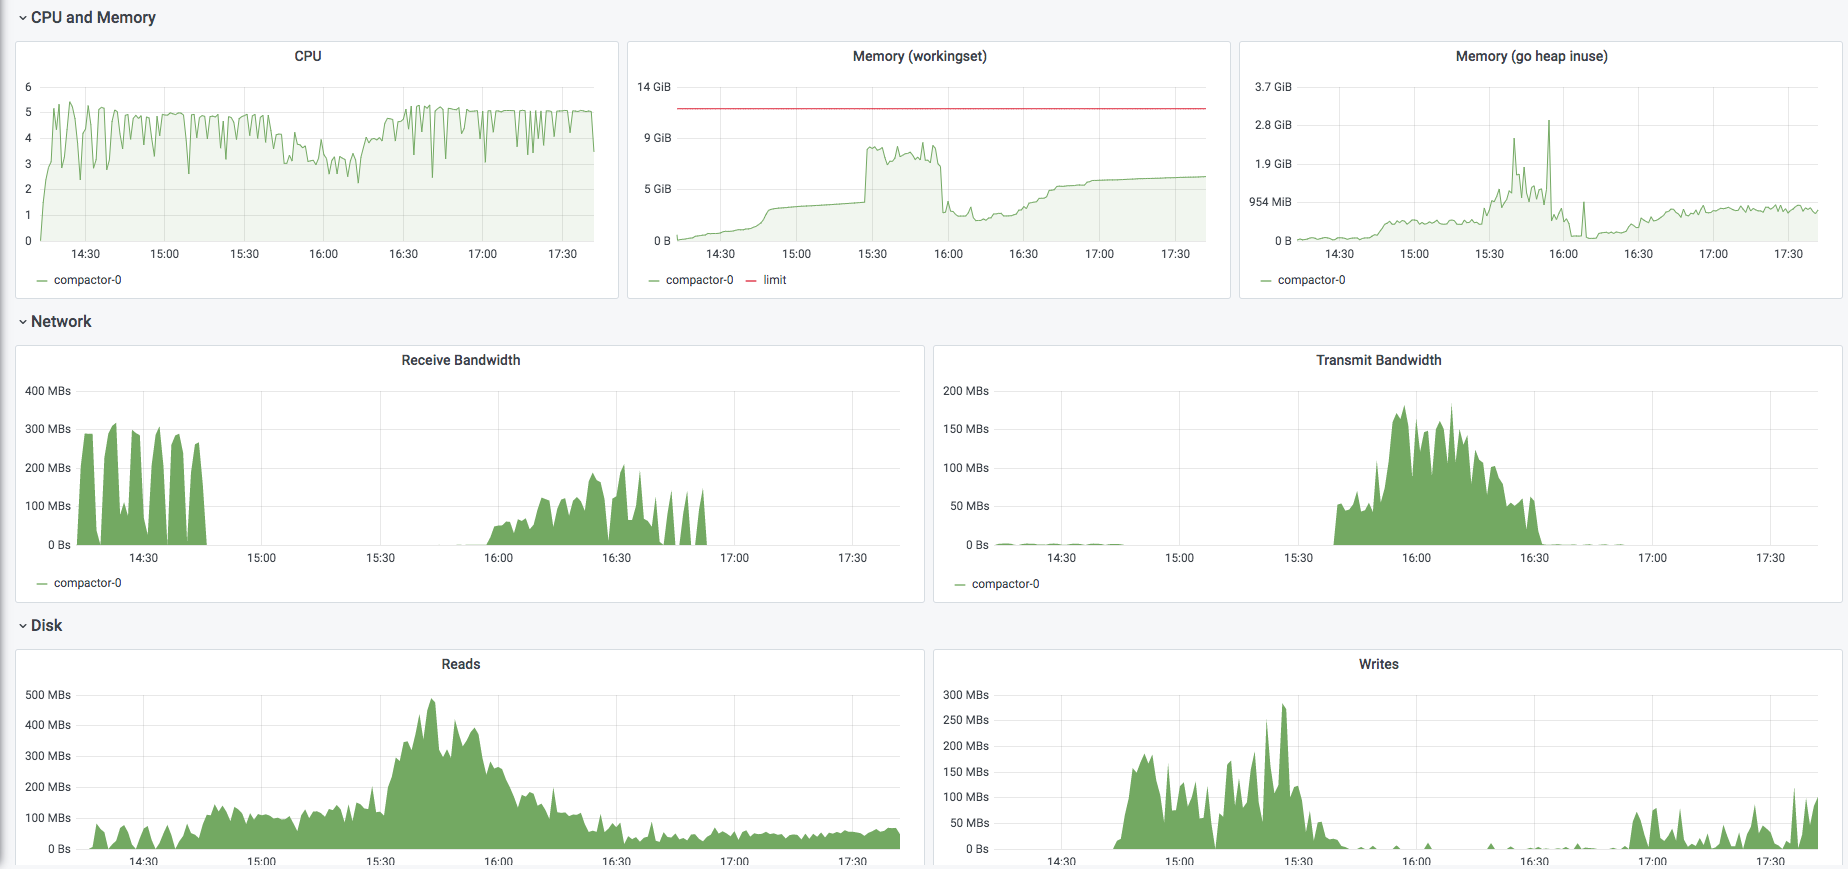Click the Transmit Bandwidth panel title
Viewport: 1848px width, 869px height.
click(x=1378, y=360)
